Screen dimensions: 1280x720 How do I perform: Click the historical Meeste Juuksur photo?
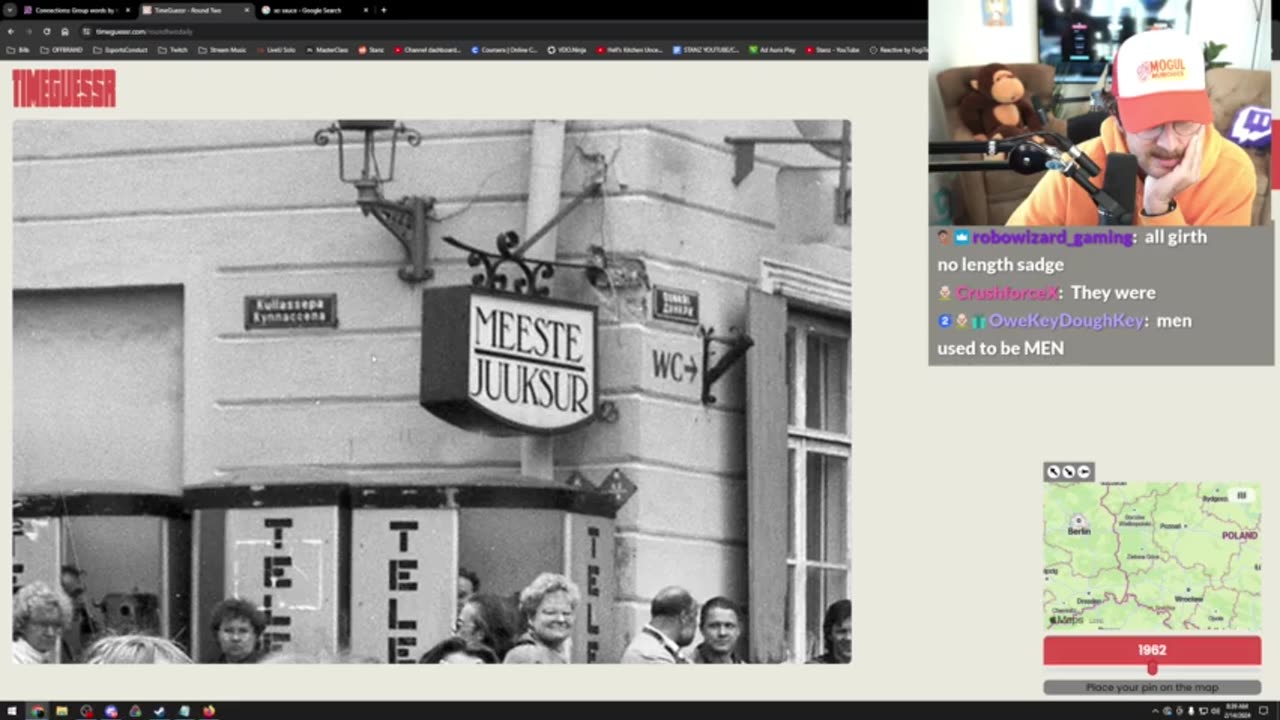[x=432, y=392]
